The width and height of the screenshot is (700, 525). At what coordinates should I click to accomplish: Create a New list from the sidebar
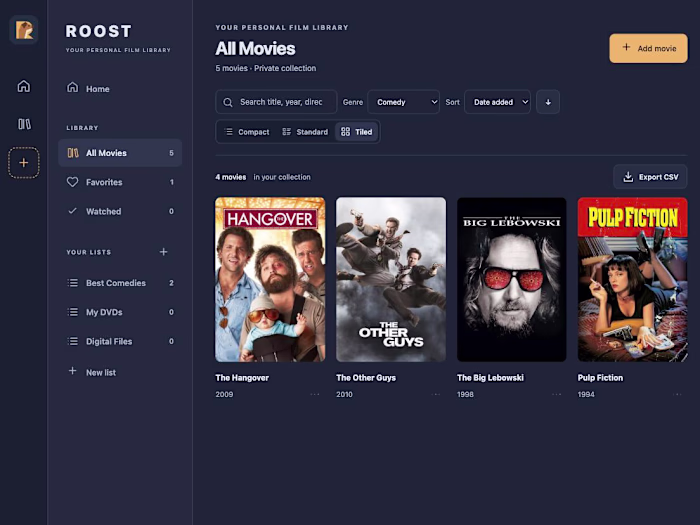click(x=120, y=372)
